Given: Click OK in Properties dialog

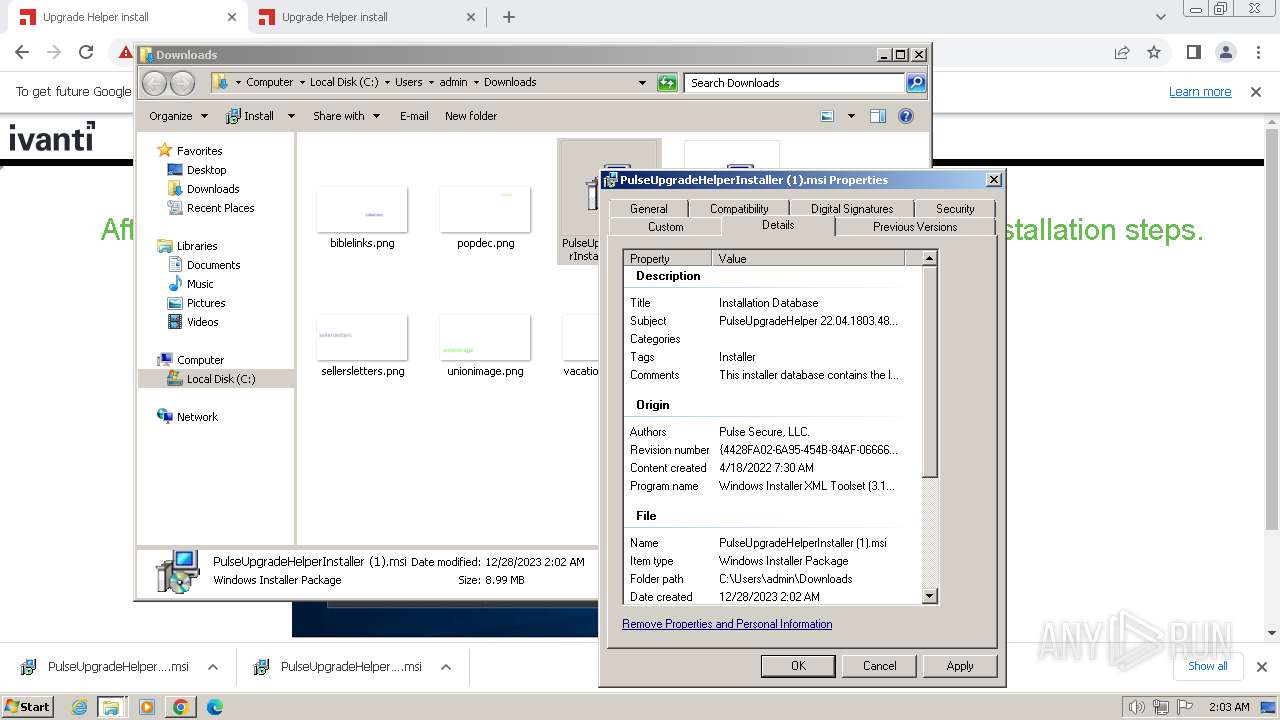Looking at the screenshot, I should click(798, 666).
